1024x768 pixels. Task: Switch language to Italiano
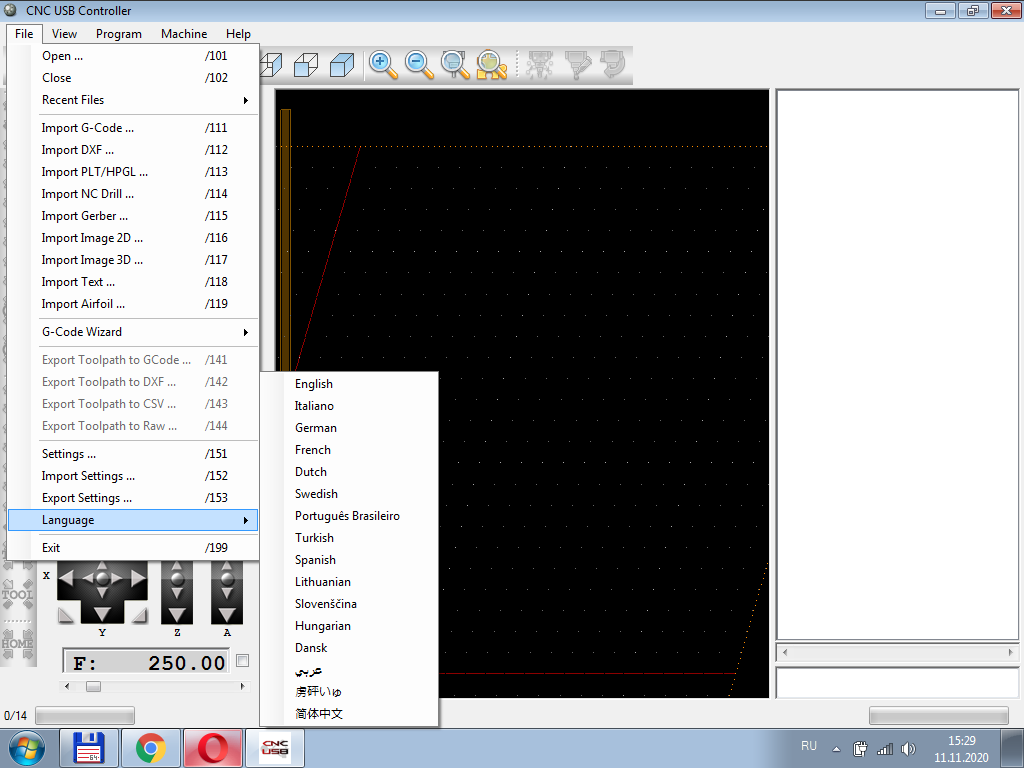coord(349,406)
